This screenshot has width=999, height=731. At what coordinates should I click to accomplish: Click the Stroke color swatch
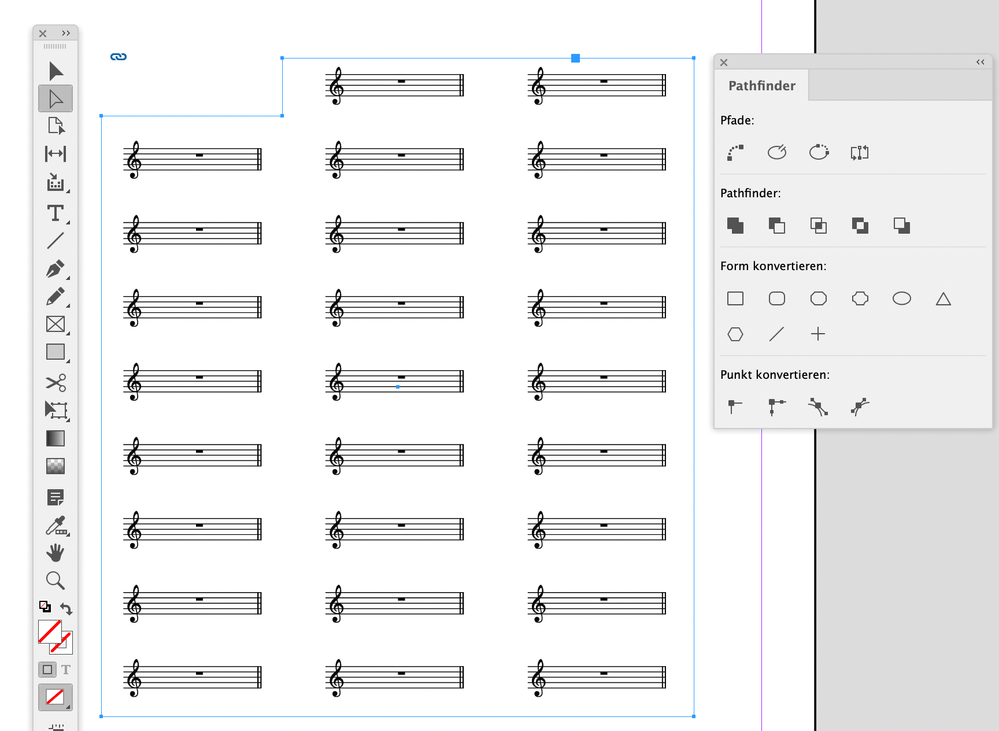click(x=64, y=645)
